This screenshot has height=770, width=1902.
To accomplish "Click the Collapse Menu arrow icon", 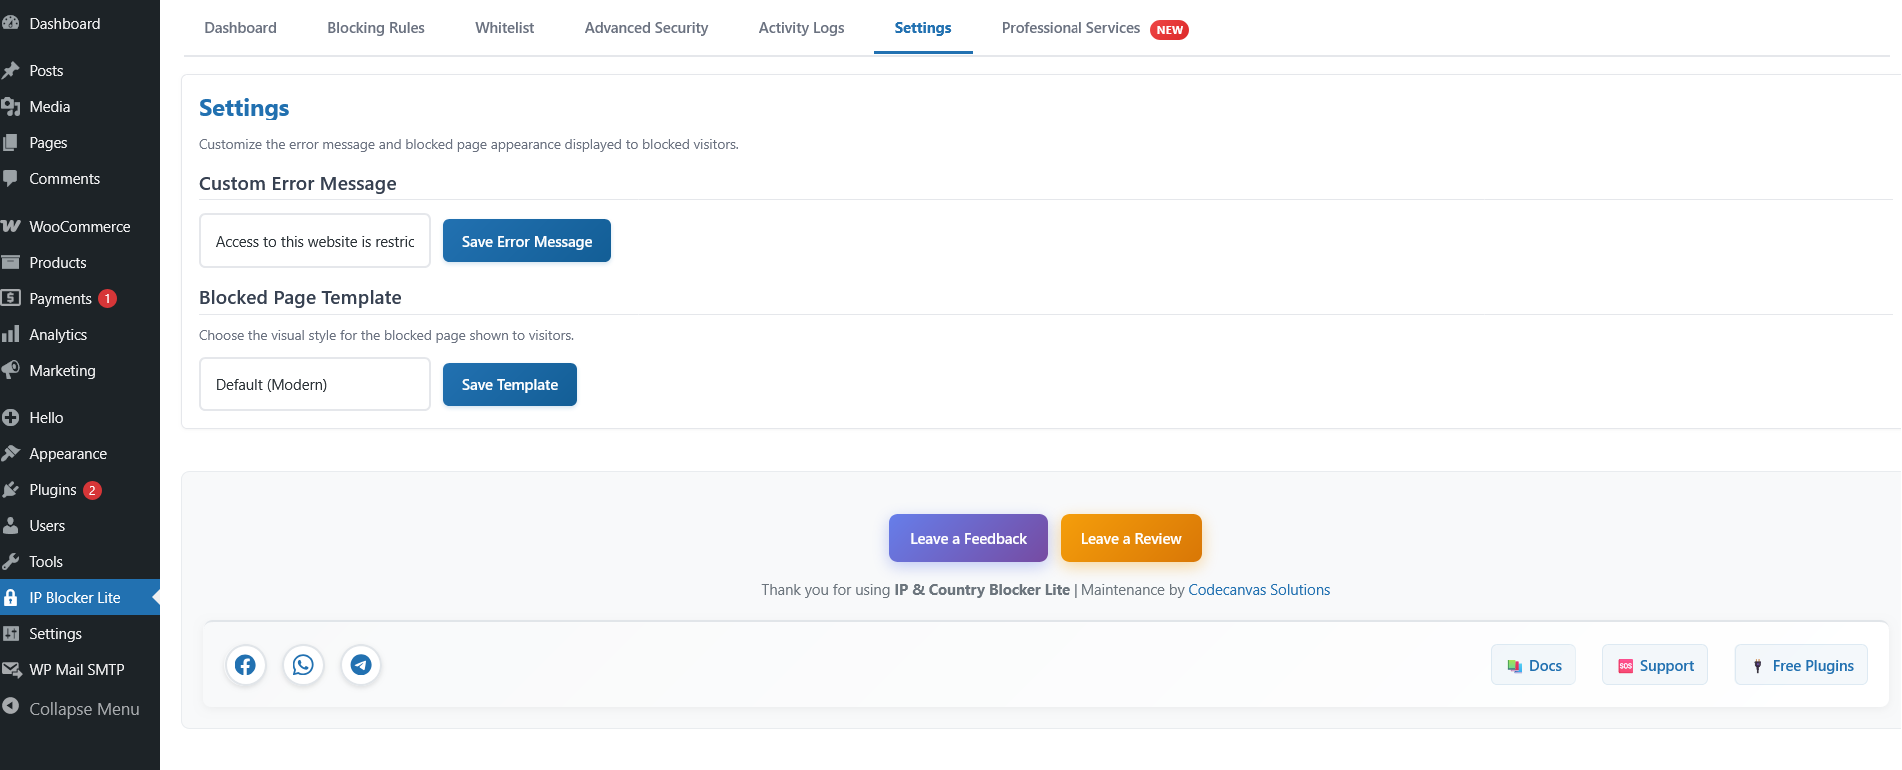I will 11,706.
